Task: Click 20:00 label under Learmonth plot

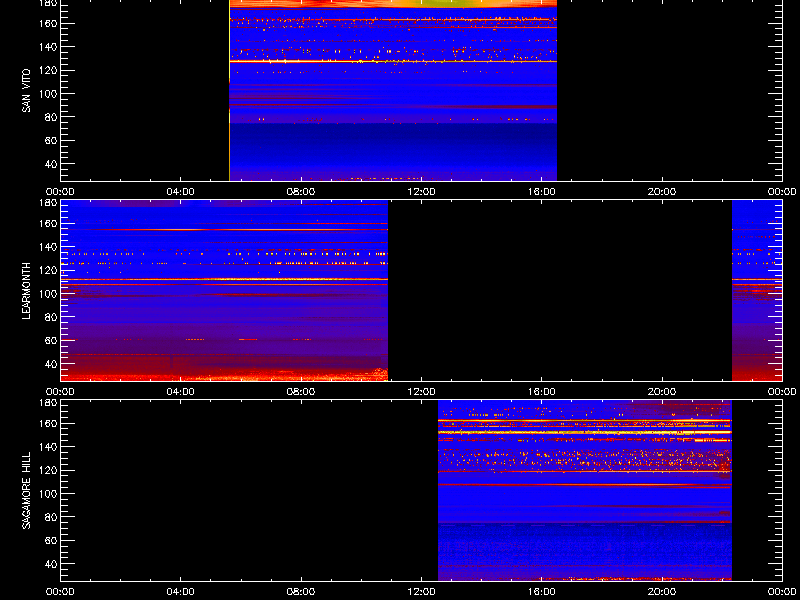Action: (x=662, y=392)
